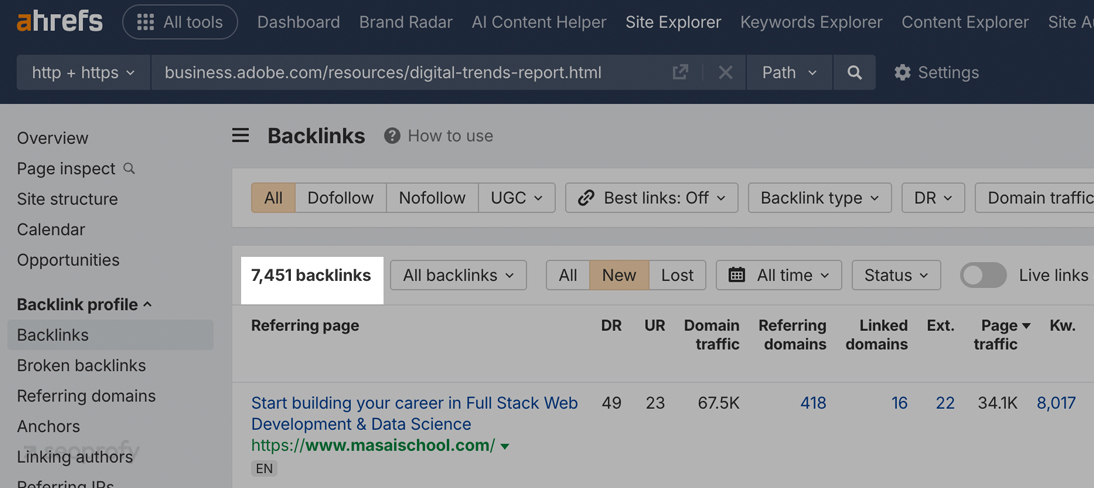
Task: Sort by DR column header
Action: tap(611, 325)
